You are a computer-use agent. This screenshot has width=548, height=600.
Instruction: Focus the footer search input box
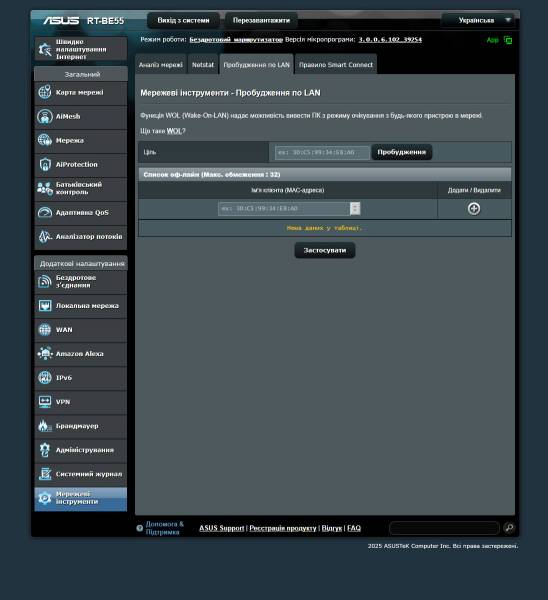point(444,528)
